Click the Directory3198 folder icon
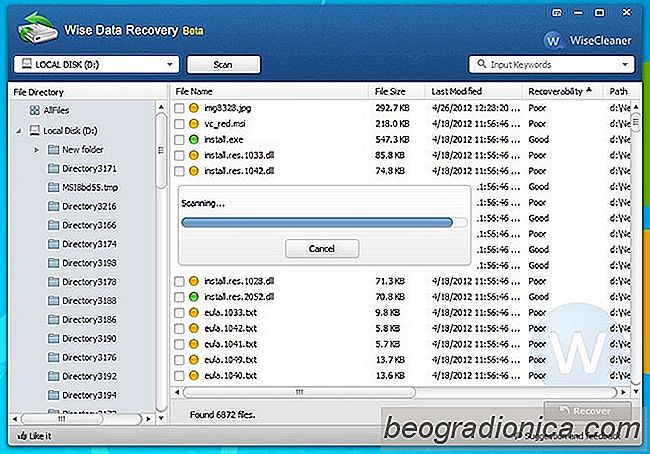The image size is (650, 454). [53, 263]
